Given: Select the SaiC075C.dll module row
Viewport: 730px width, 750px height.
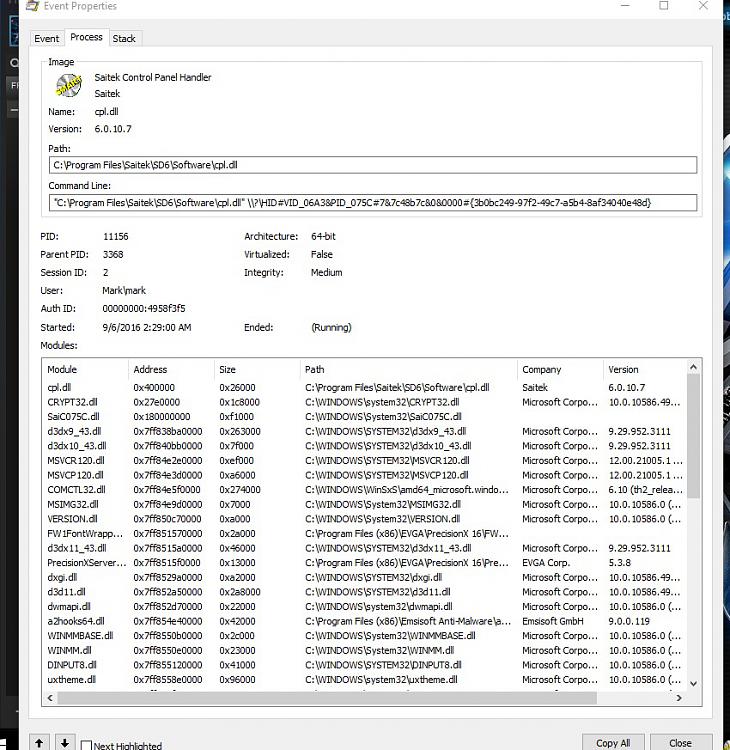Looking at the screenshot, I should tap(365, 417).
